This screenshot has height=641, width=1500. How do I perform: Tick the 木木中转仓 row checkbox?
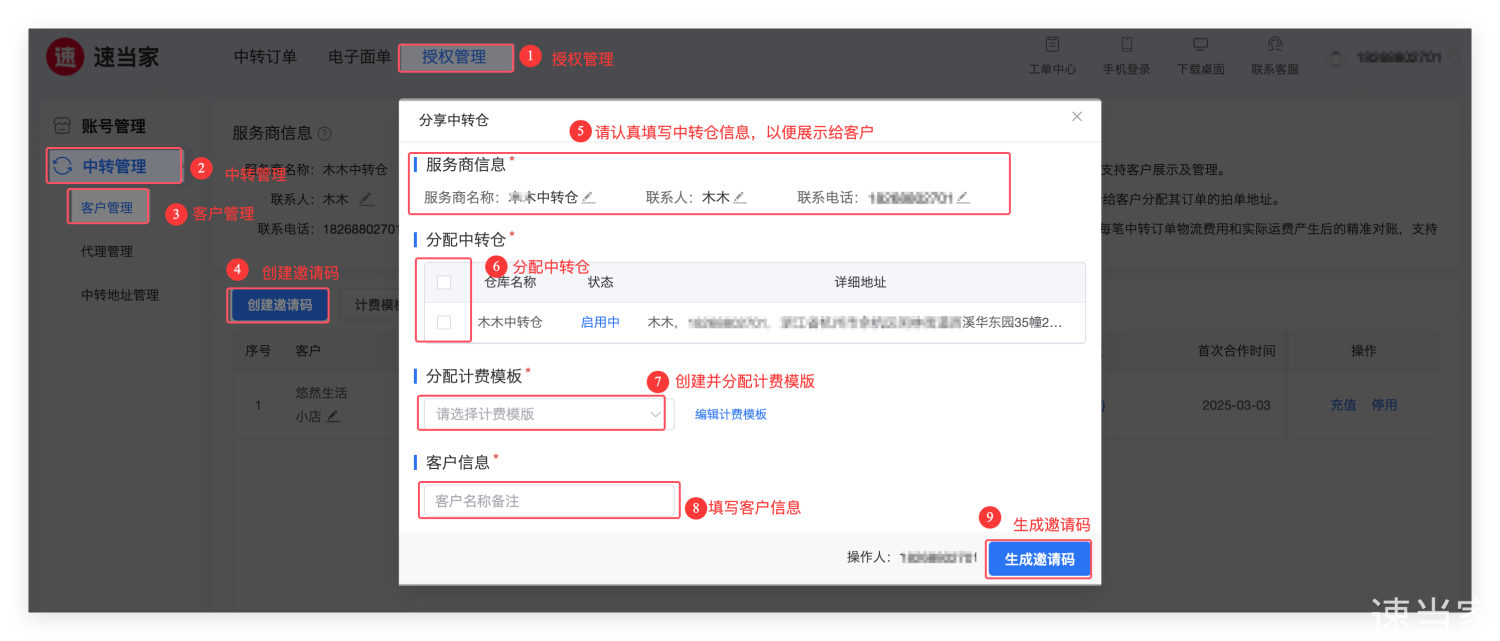tap(444, 323)
